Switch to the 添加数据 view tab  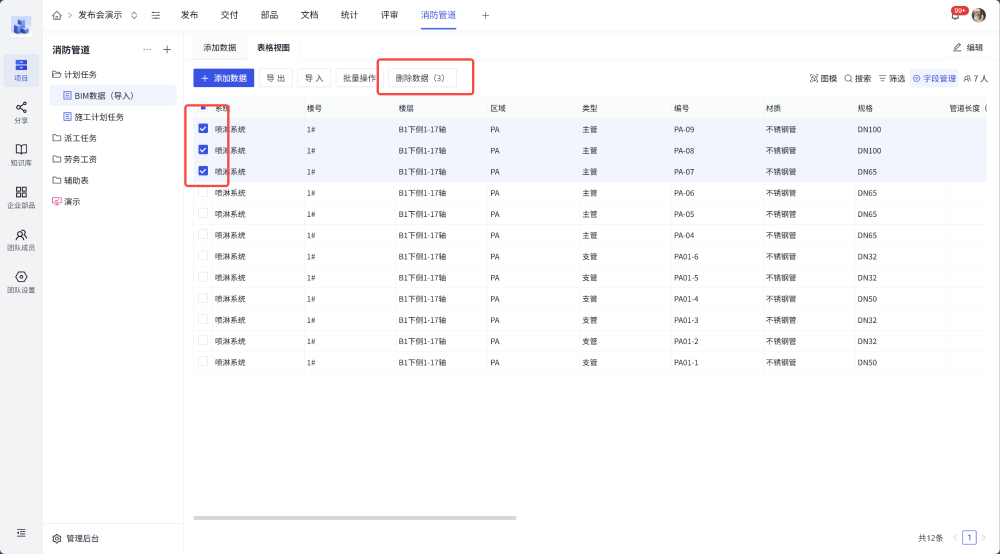pos(220,47)
